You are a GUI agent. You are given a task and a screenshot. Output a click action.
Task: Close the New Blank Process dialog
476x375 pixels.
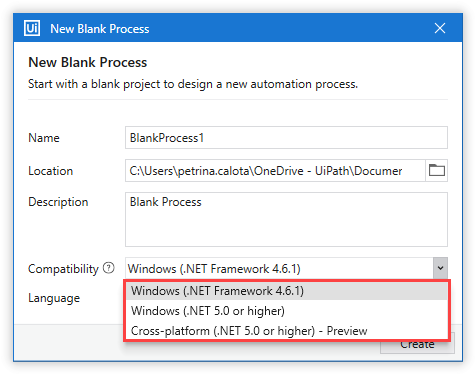(440, 28)
